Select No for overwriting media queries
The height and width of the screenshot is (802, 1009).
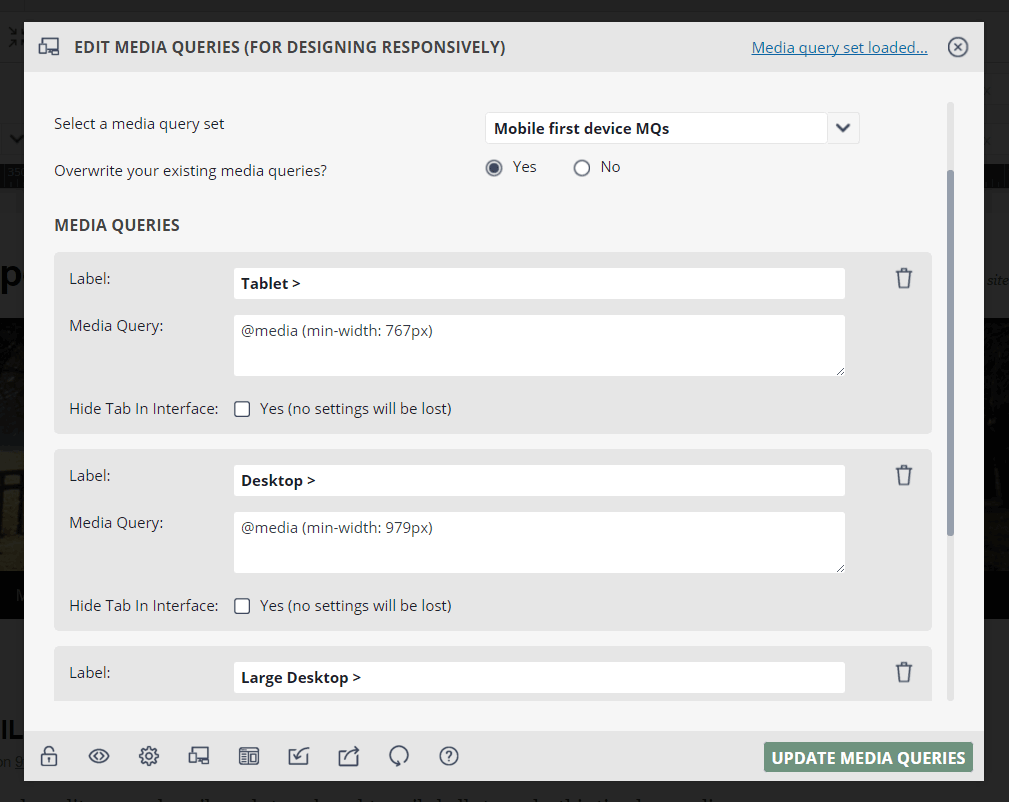(582, 167)
